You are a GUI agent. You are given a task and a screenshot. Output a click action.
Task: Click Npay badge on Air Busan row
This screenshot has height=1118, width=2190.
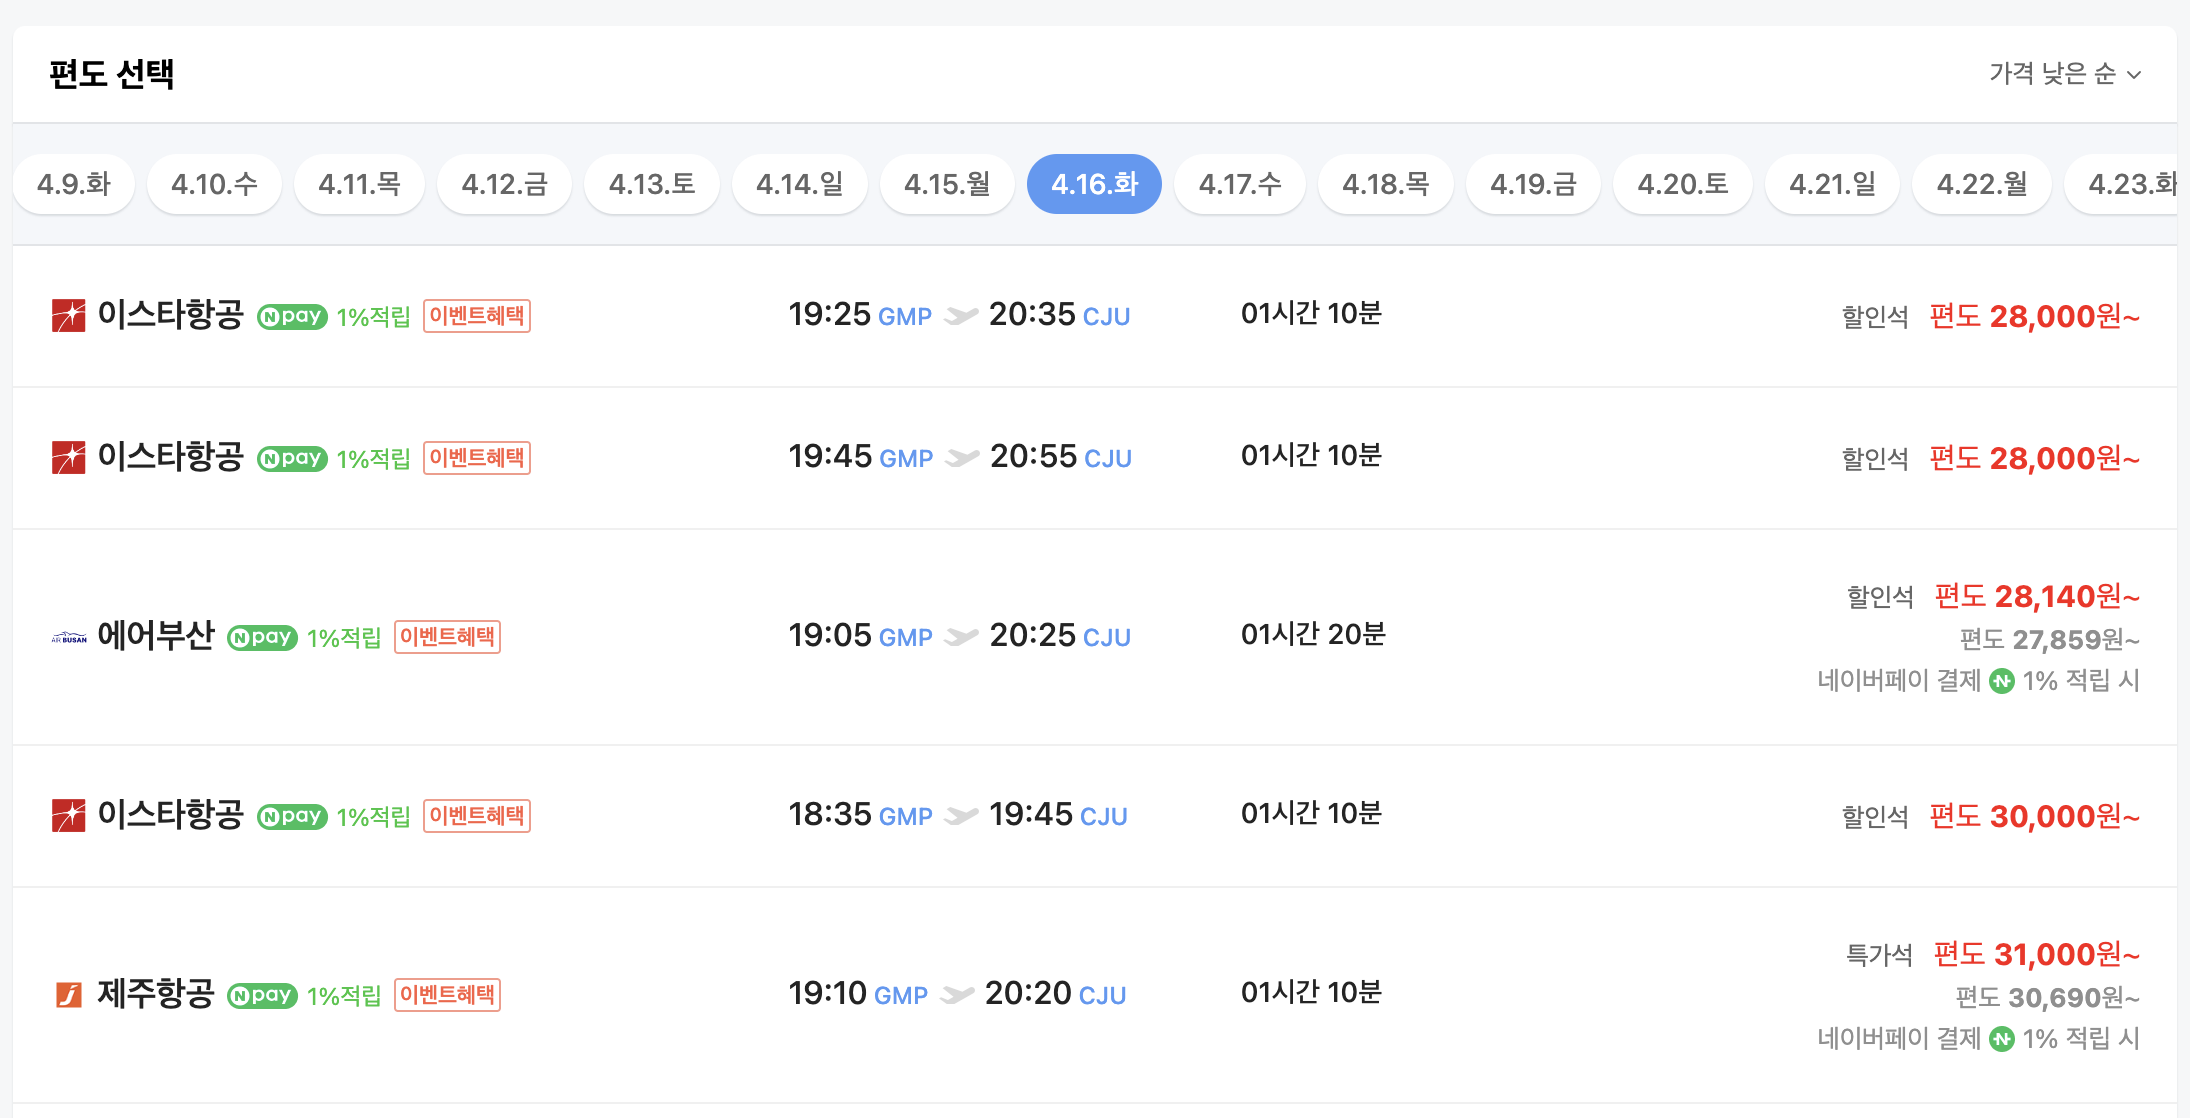point(262,637)
